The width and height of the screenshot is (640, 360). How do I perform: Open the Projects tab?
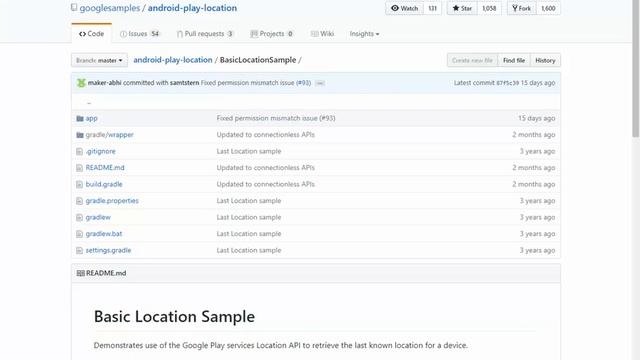[x=272, y=34]
